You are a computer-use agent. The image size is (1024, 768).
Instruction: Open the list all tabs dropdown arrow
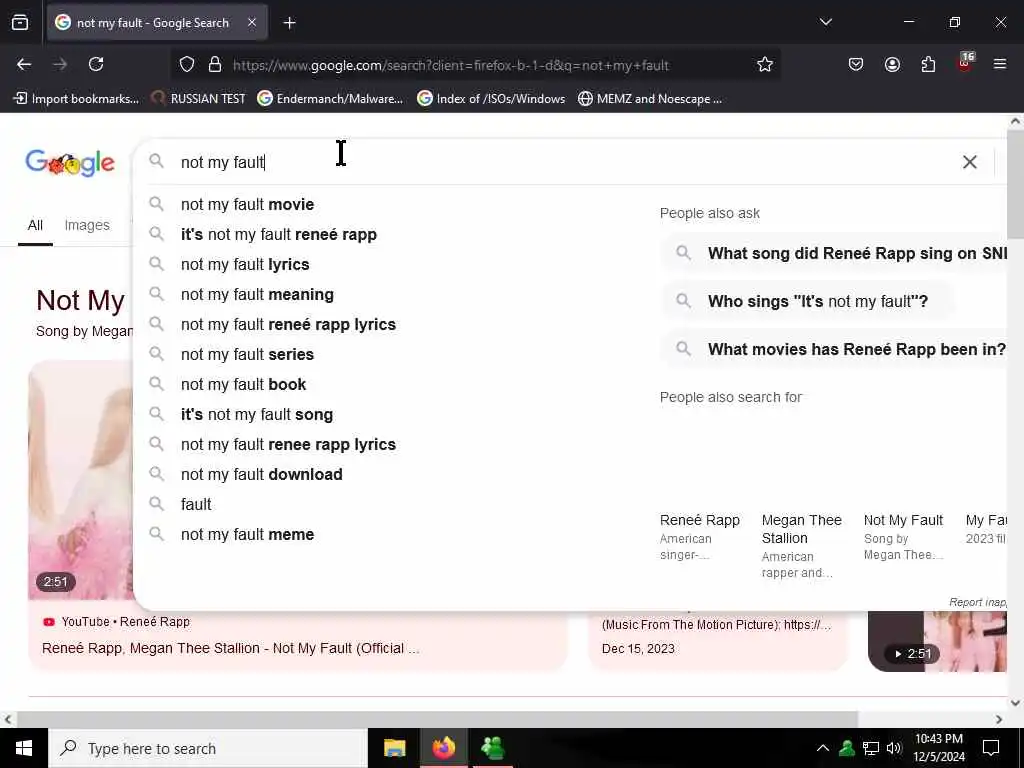pyautogui.click(x=825, y=22)
